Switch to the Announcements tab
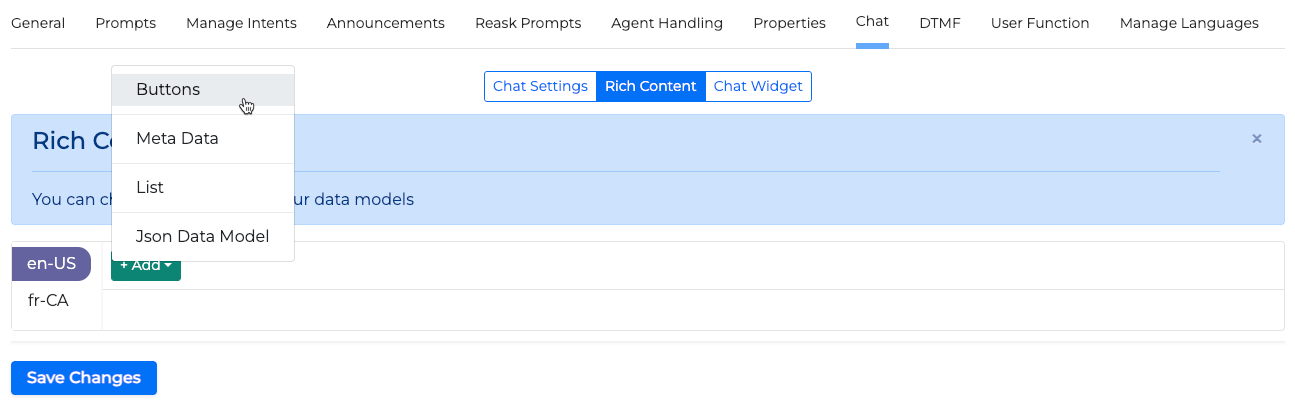 pyautogui.click(x=385, y=23)
